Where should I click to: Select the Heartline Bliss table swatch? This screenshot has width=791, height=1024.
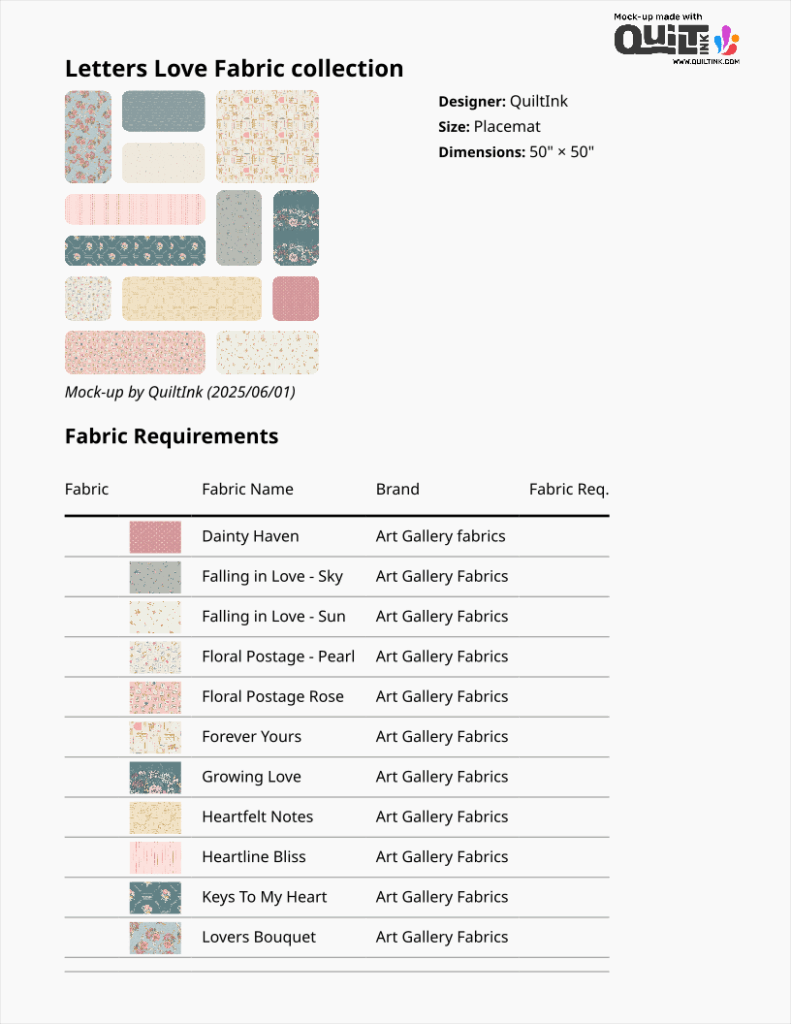pyautogui.click(x=155, y=857)
